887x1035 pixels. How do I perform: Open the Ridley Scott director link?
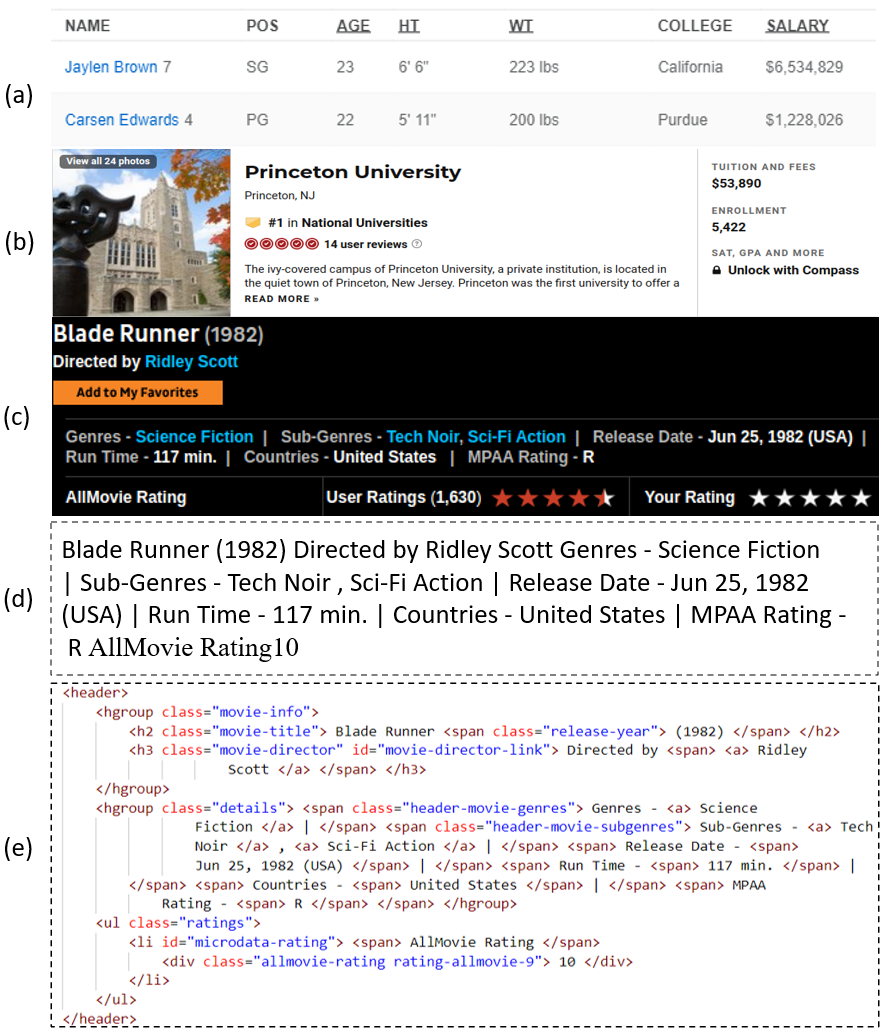pos(191,362)
